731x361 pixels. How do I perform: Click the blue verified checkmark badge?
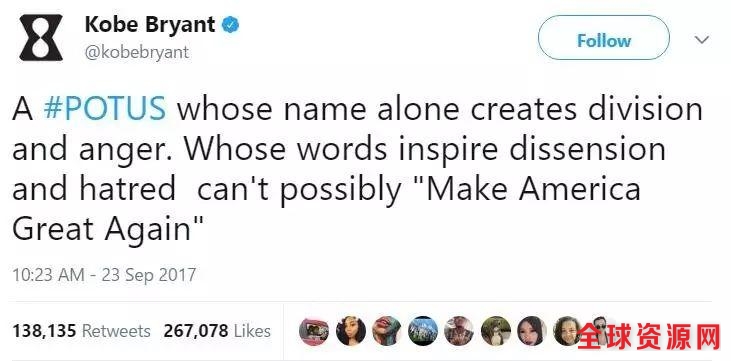[230, 25]
